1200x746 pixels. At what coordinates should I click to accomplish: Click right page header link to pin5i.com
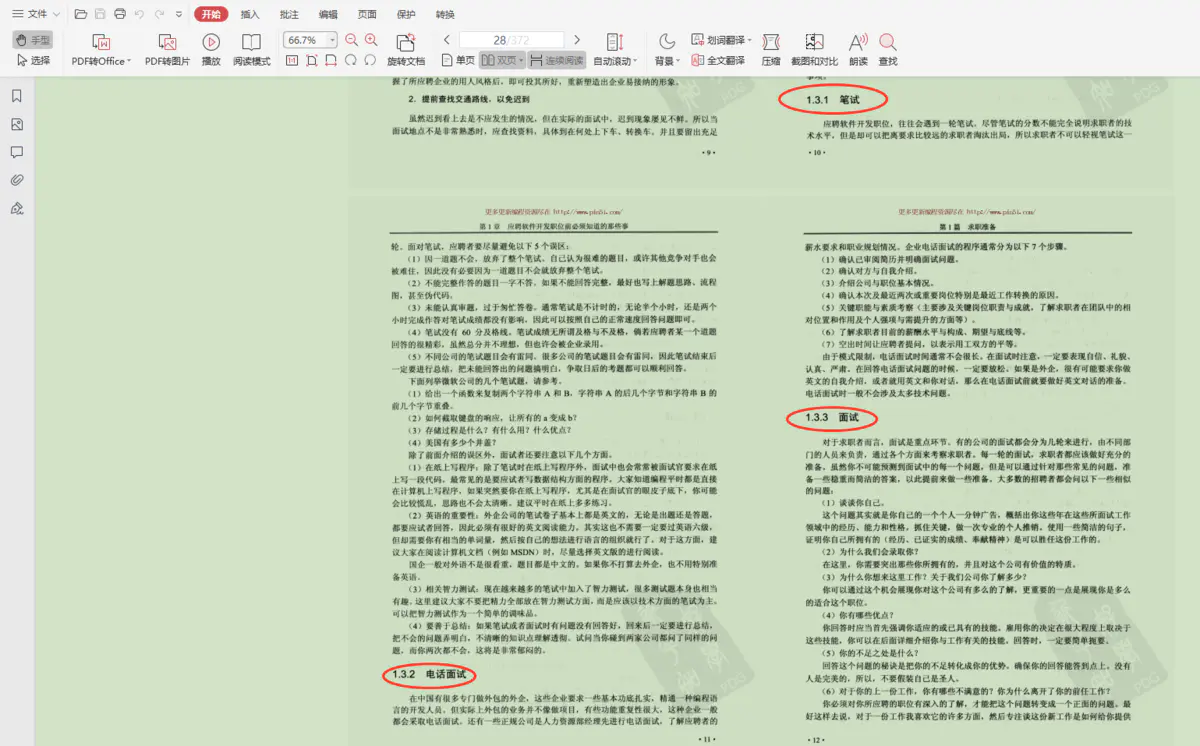tap(999, 212)
